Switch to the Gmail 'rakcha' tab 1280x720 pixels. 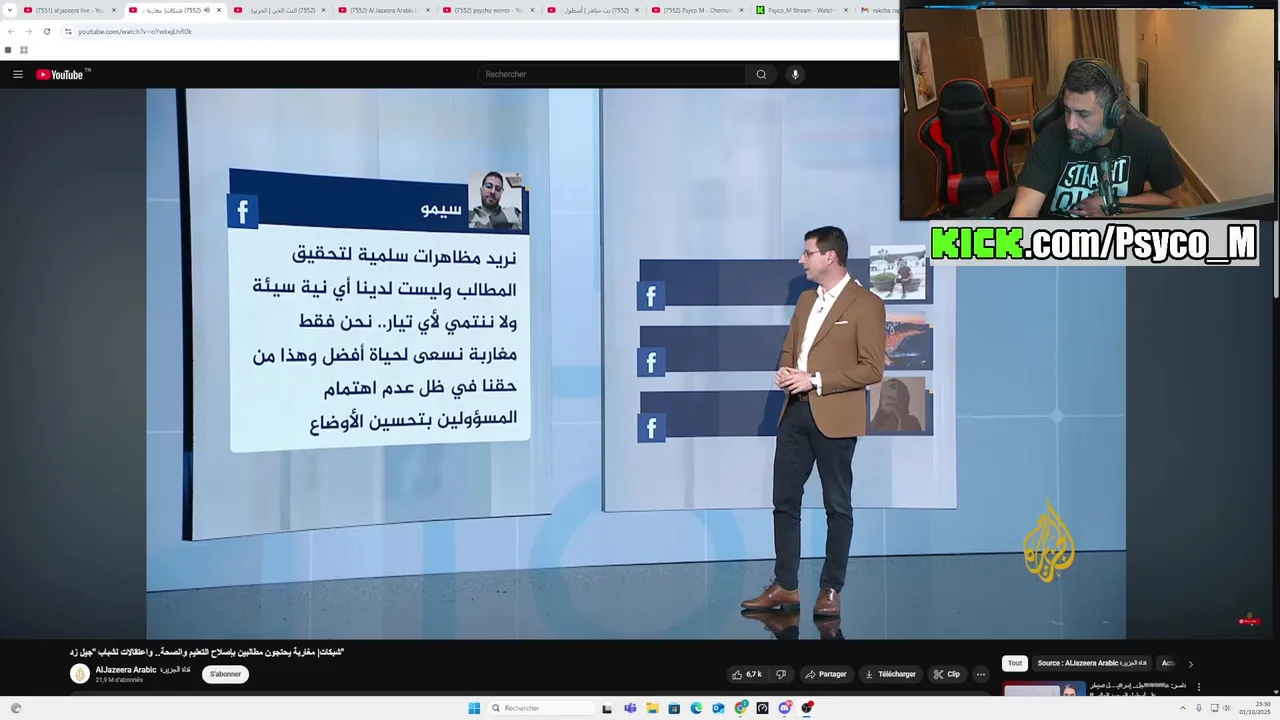coord(878,10)
